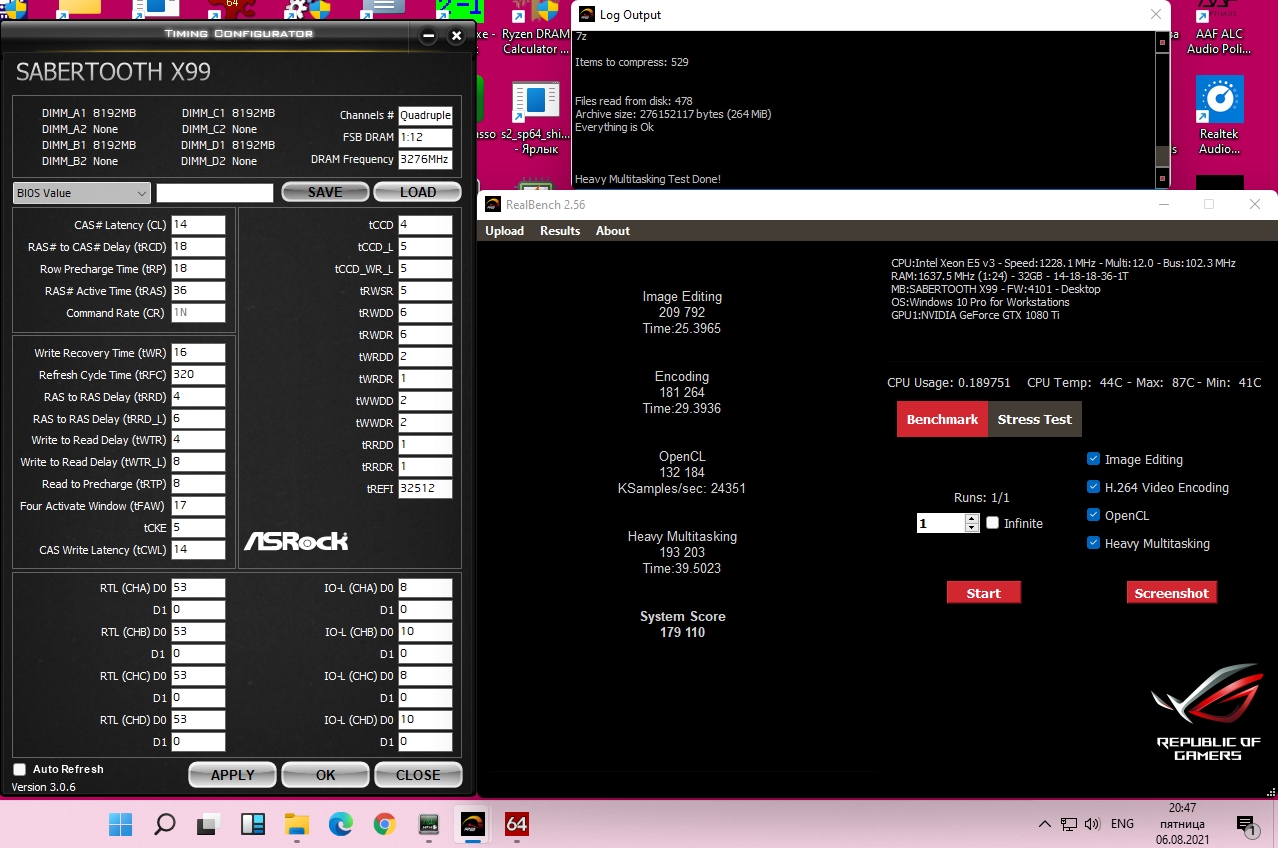Start the RealBench benchmark
Viewport: 1278px width, 848px height.
[984, 593]
